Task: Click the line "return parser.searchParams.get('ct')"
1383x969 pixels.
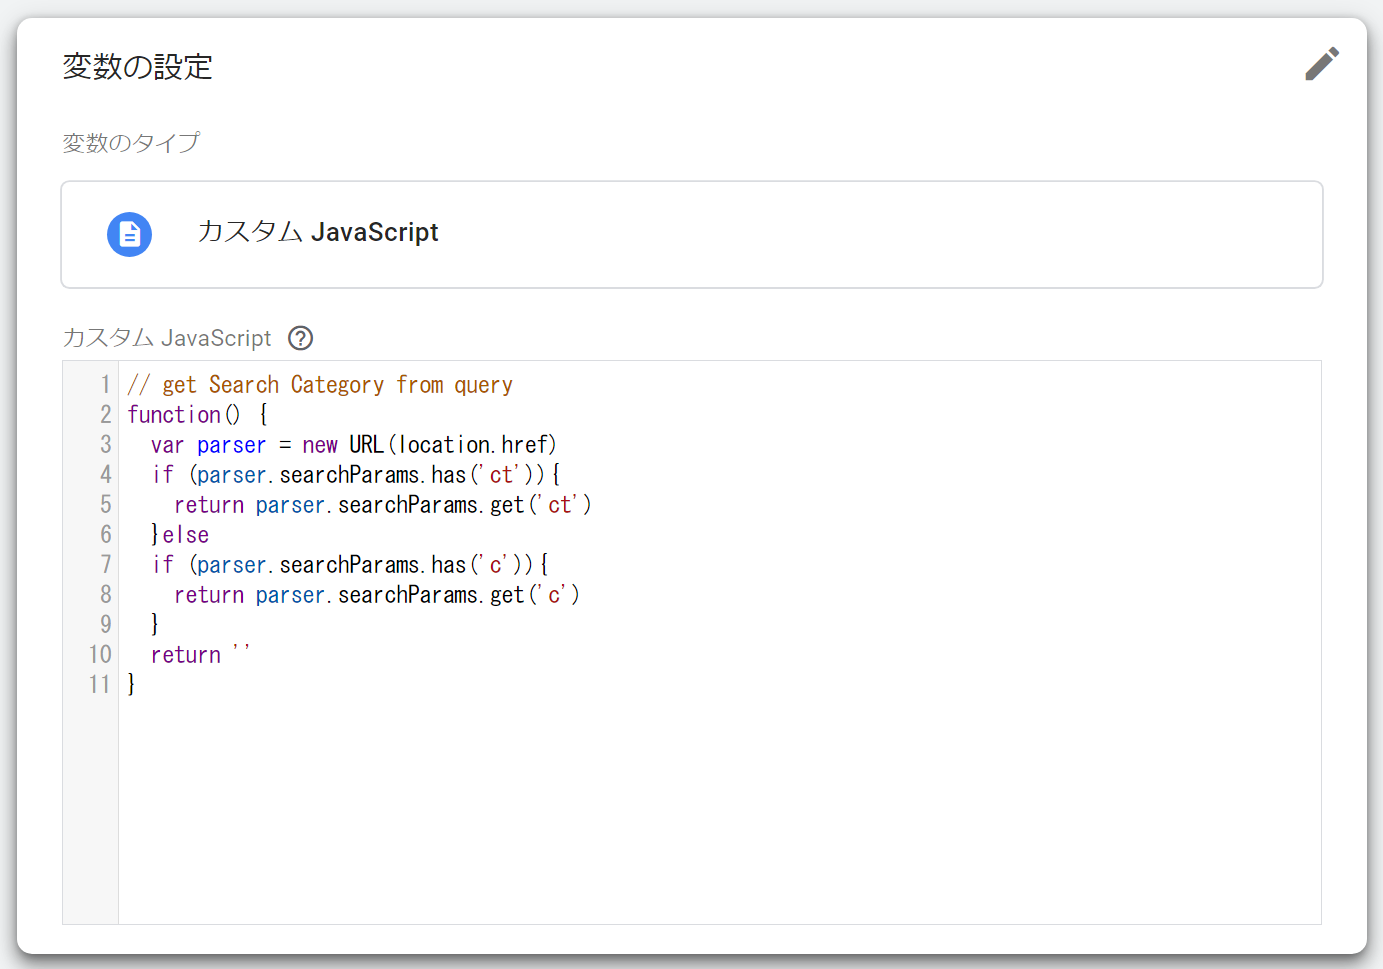Action: pos(383,505)
